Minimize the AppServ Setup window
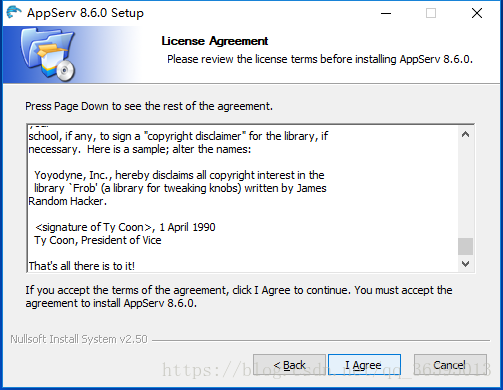Image resolution: width=503 pixels, height=390 pixels. tap(386, 13)
